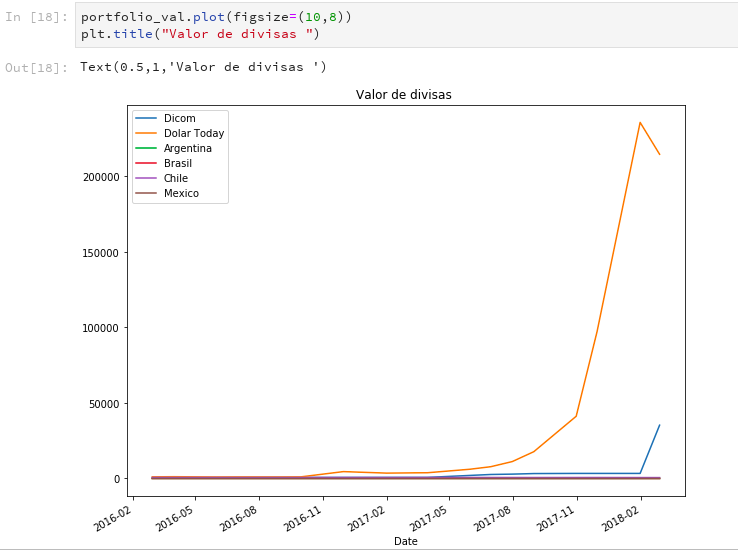Click the 50000 y-axis tick label
This screenshot has width=738, height=550.
pyautogui.click(x=104, y=404)
